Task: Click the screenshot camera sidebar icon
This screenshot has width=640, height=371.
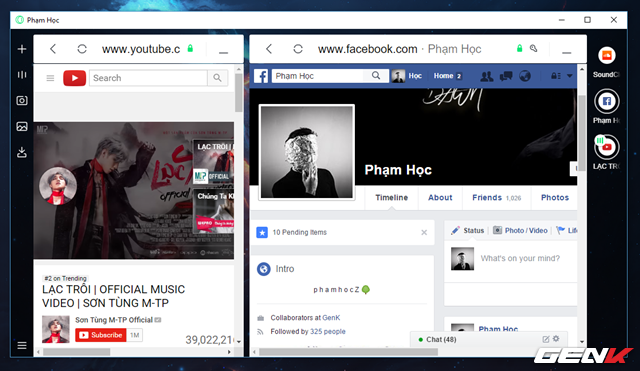Action: tap(22, 100)
